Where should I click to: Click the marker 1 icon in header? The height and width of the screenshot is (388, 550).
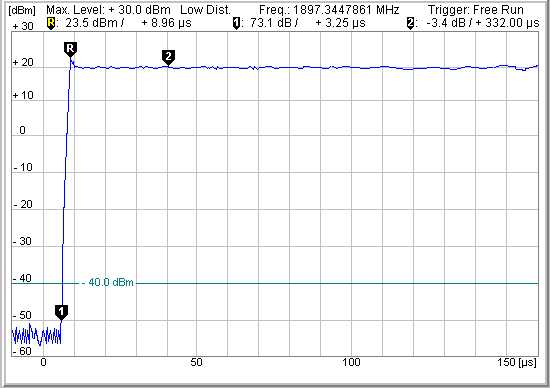[237, 24]
